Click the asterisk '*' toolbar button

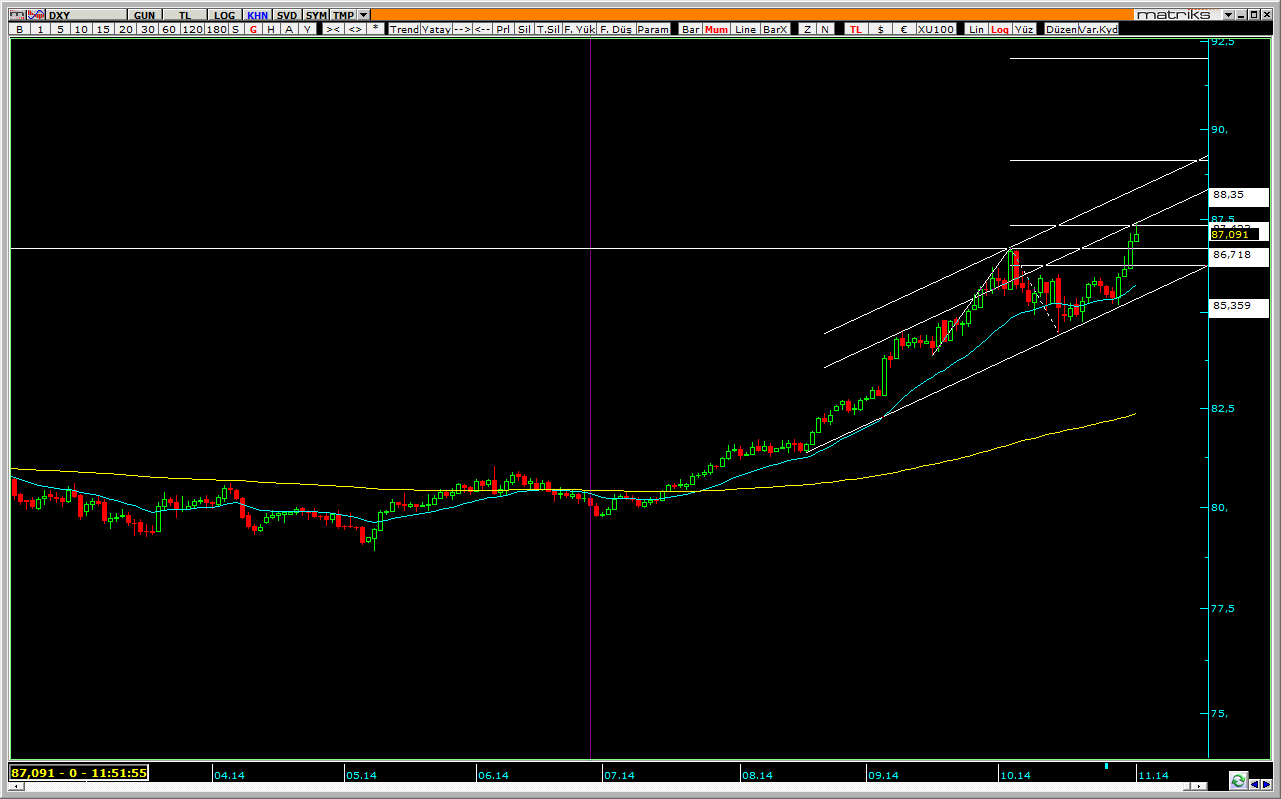click(x=375, y=29)
